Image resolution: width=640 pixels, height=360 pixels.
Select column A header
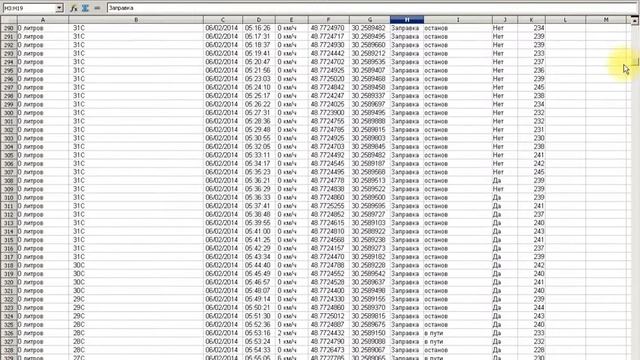click(x=43, y=20)
